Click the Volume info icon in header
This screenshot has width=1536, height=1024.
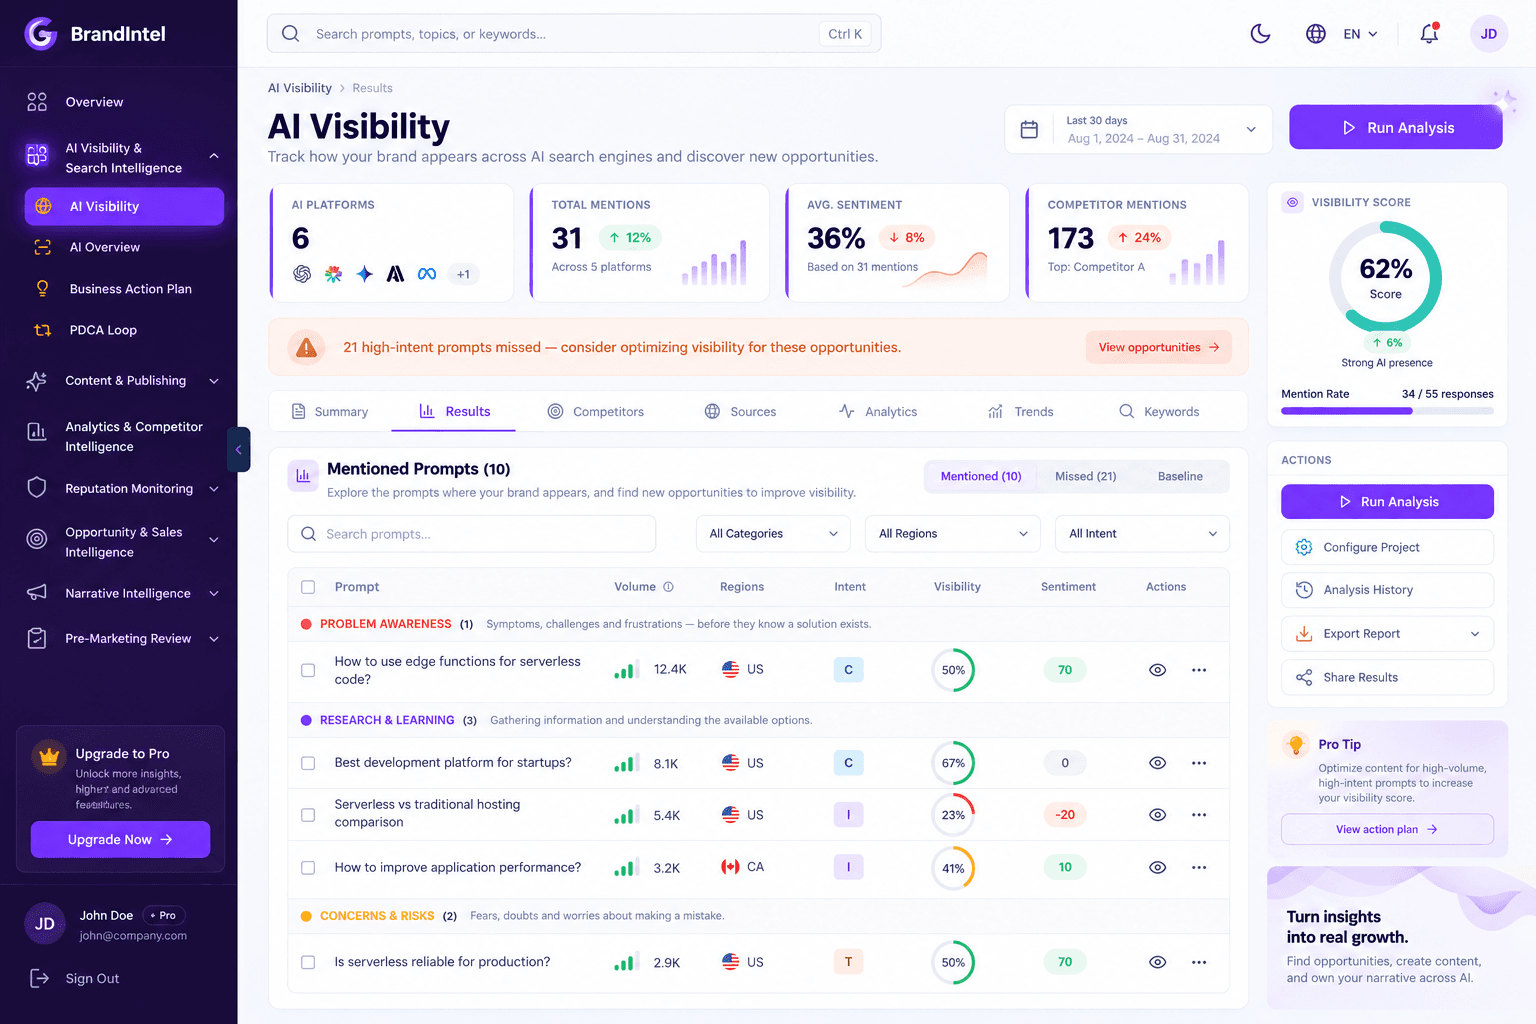click(x=668, y=587)
